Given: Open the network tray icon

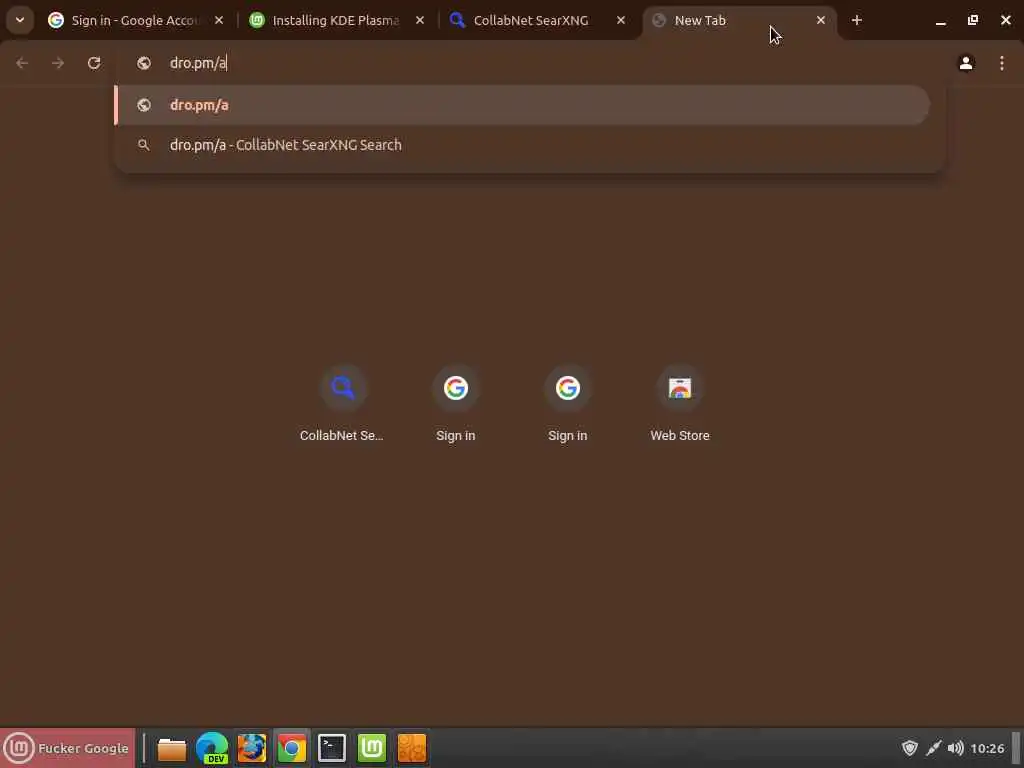Looking at the screenshot, I should 933,748.
